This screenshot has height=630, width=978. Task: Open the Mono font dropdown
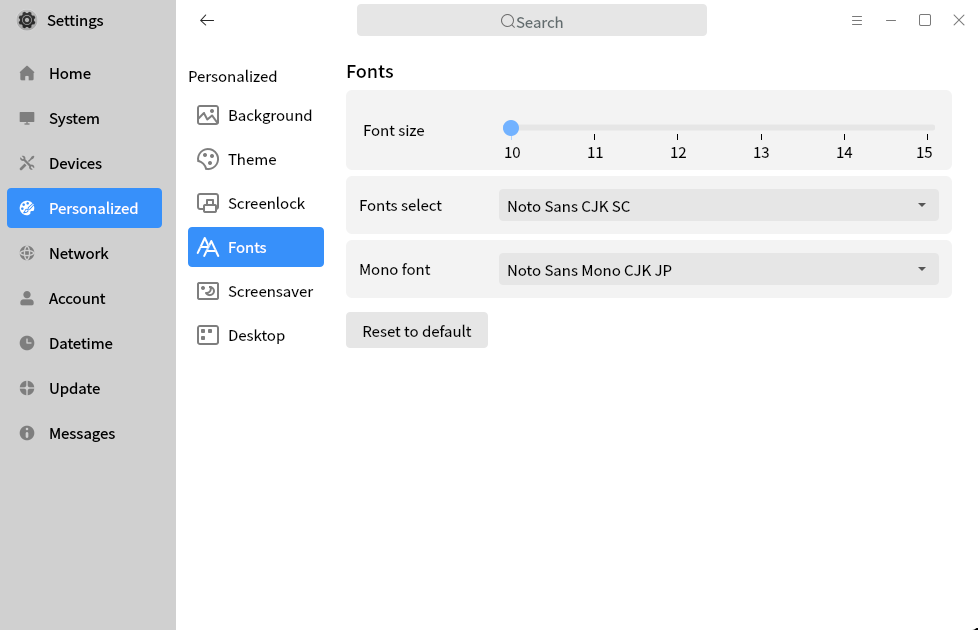(x=718, y=269)
